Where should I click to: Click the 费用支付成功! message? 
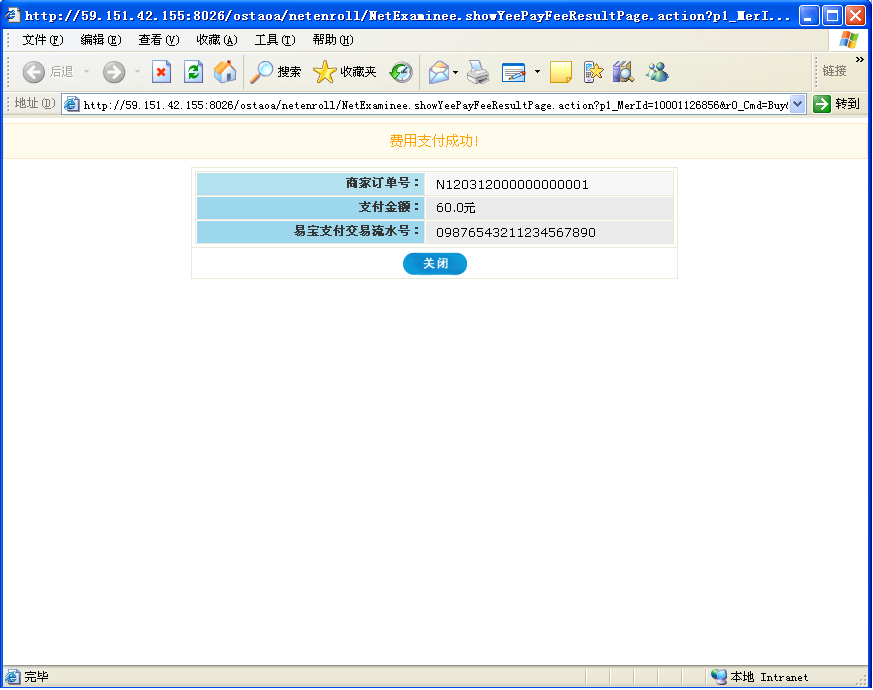pyautogui.click(x=434, y=141)
